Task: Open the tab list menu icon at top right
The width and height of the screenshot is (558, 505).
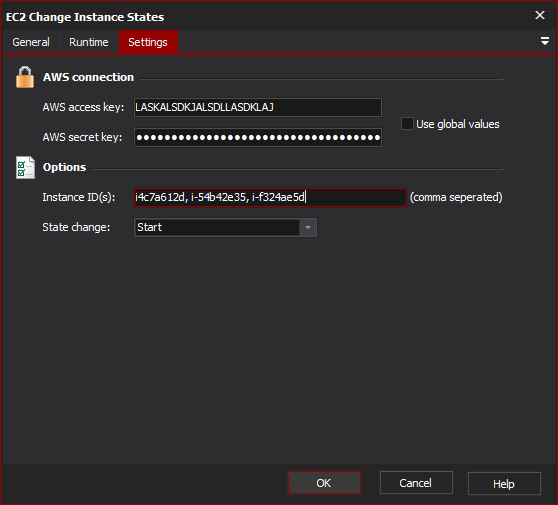Action: [x=544, y=41]
